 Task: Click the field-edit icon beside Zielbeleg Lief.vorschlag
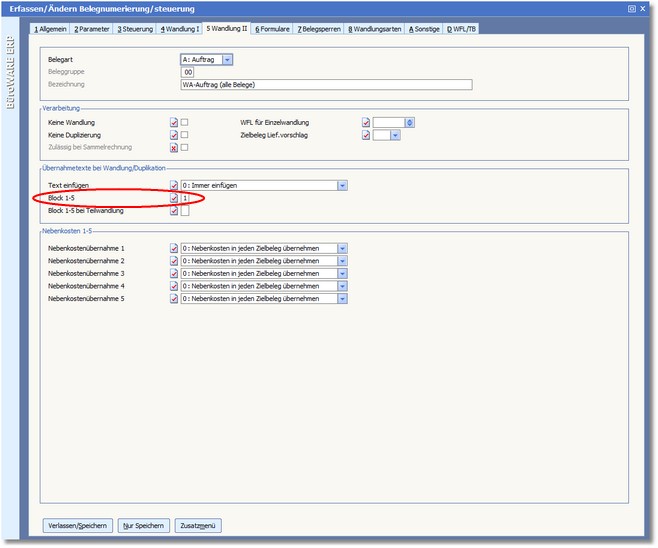tap(366, 134)
